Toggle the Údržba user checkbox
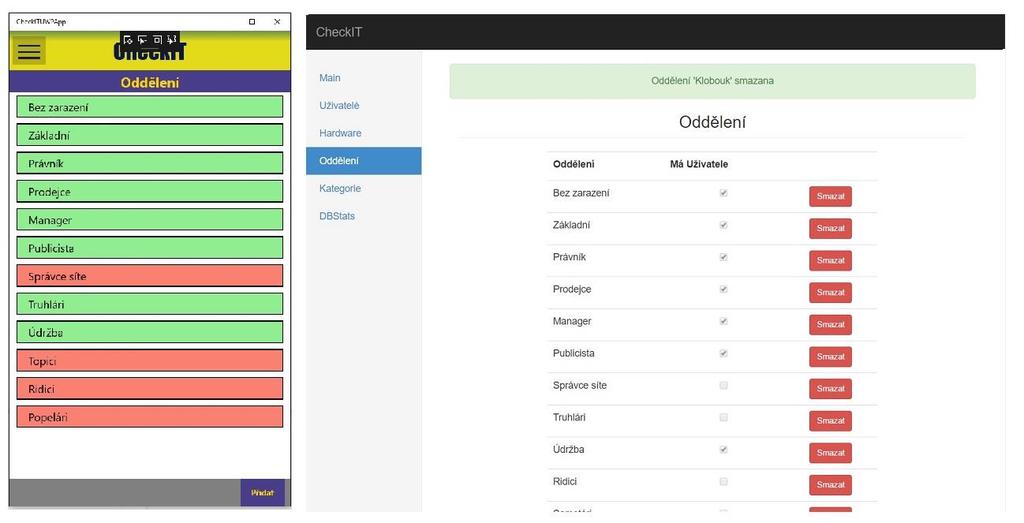Screen dimensions: 1024x523 [724, 449]
